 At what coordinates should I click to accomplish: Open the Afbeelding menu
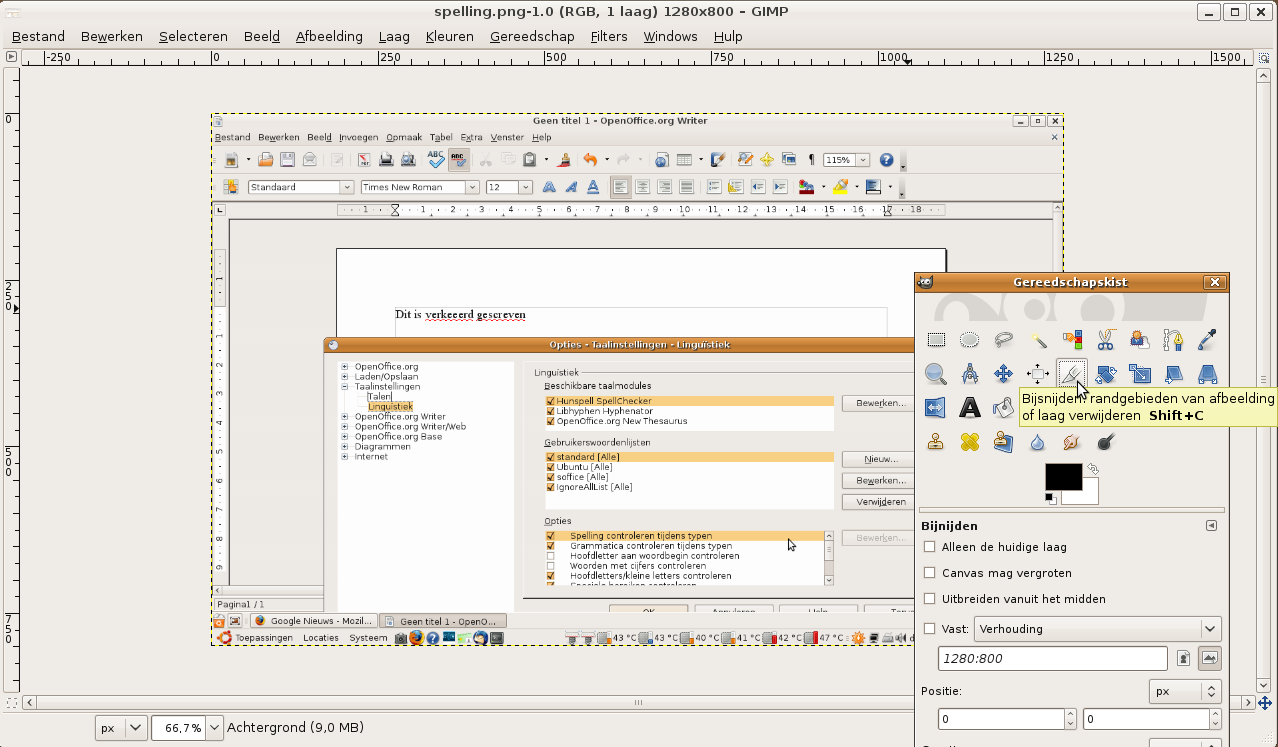coord(329,36)
